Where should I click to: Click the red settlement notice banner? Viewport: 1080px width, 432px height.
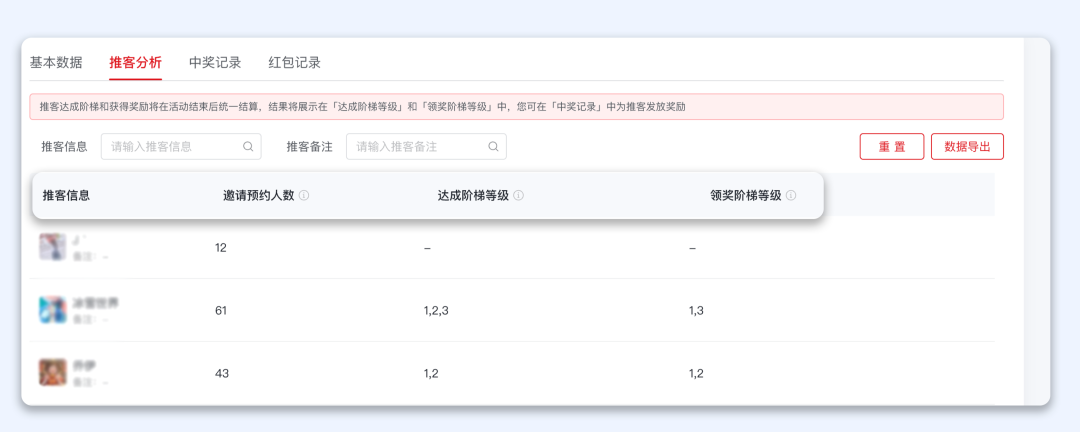(516, 107)
